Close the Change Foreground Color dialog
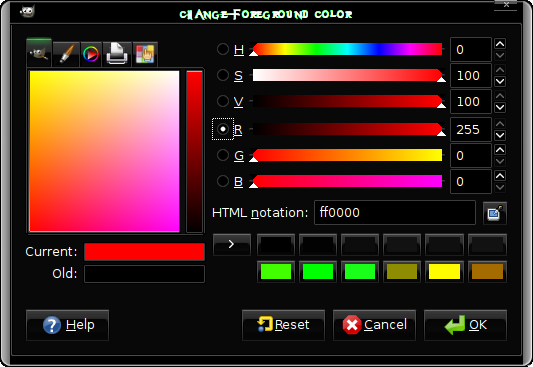Viewport: 533px width, 367px height. pyautogui.click(x=506, y=5)
